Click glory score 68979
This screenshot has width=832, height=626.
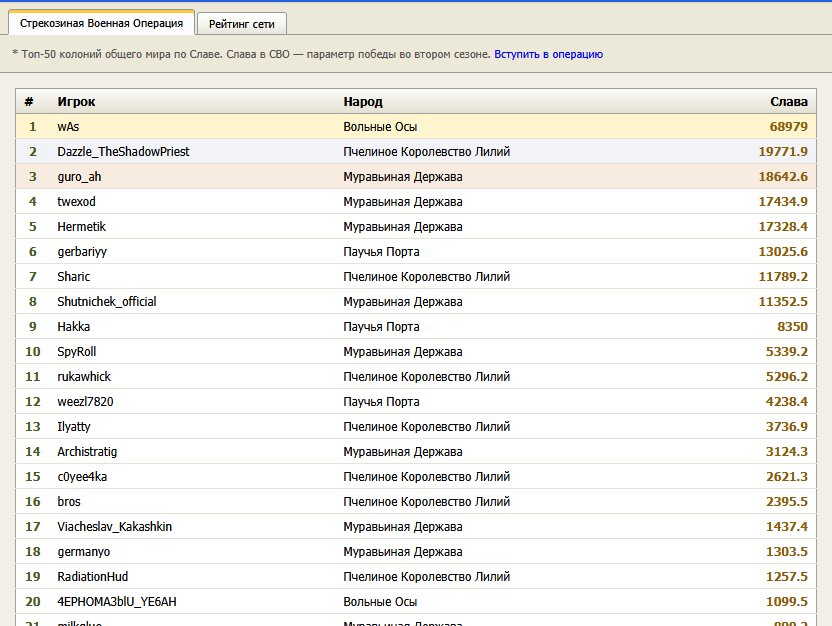click(x=788, y=127)
